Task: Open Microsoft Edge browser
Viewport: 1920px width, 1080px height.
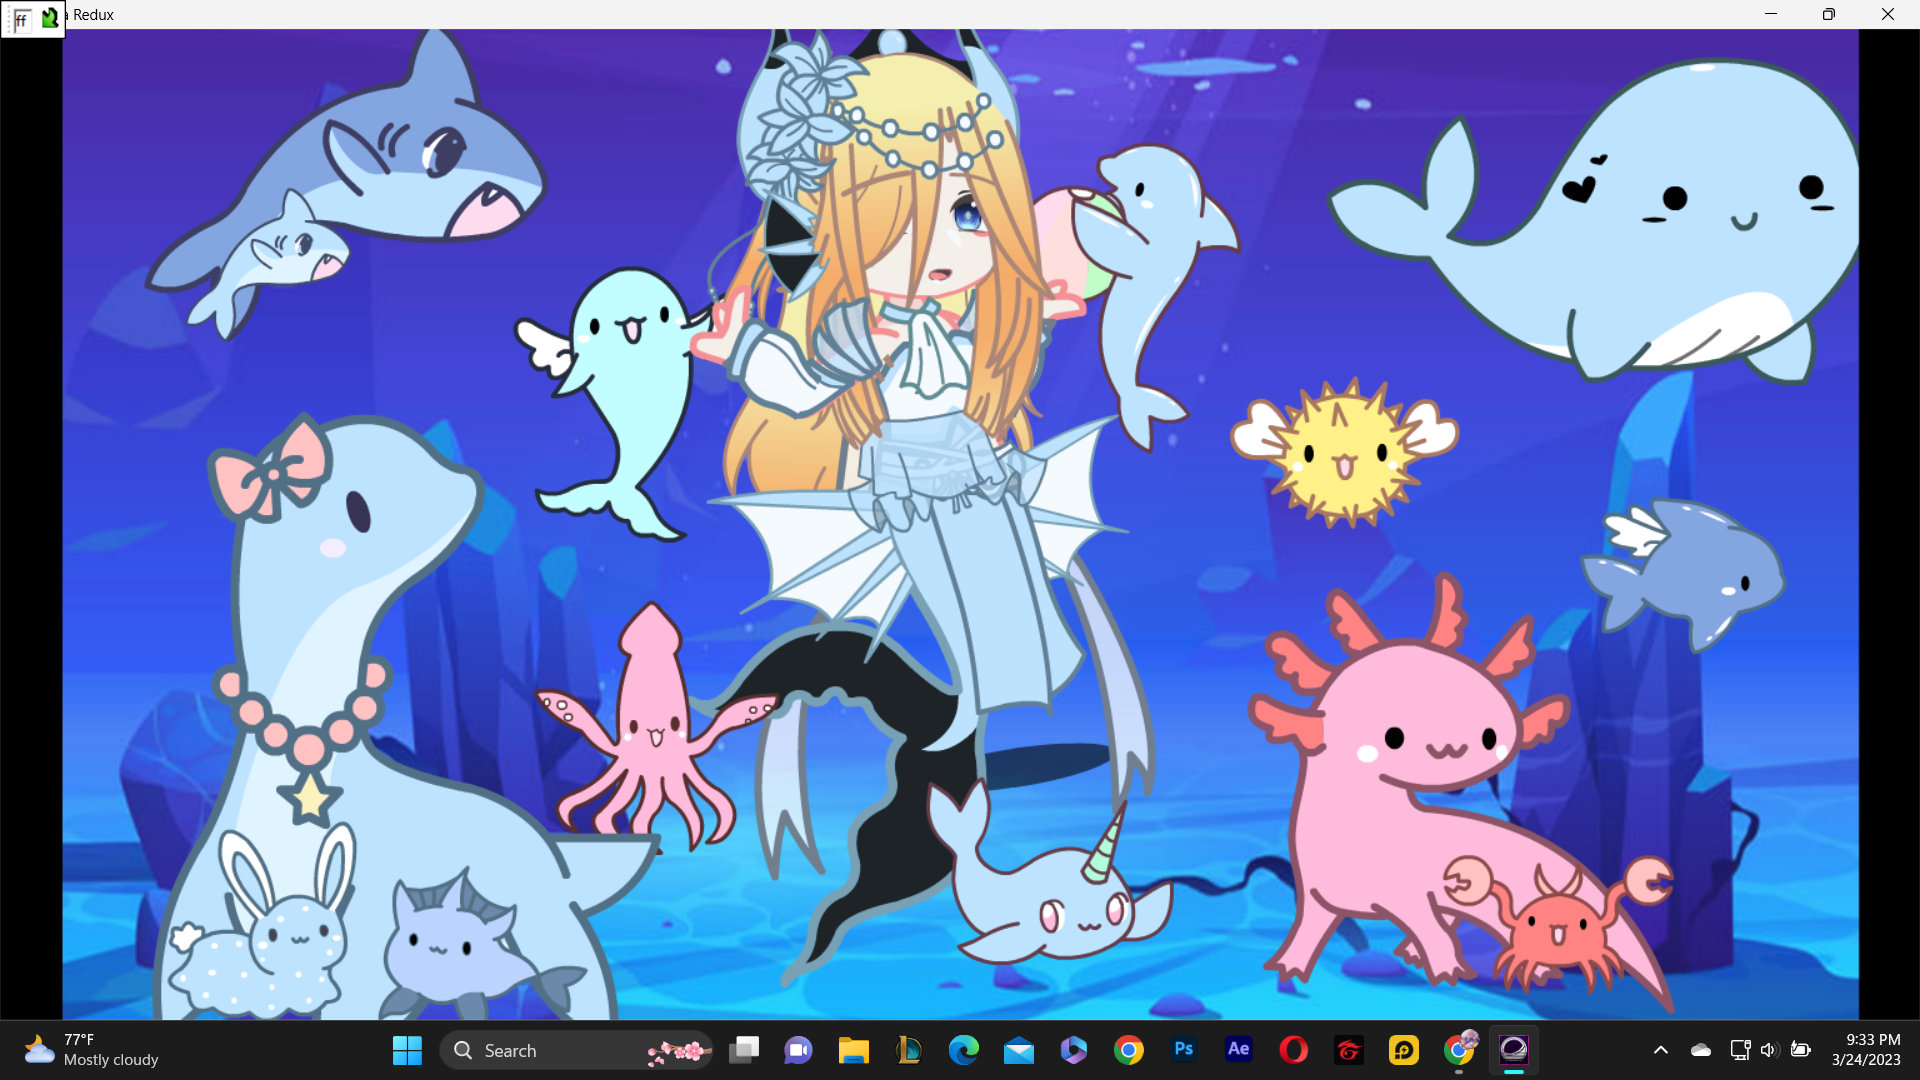Action: coord(963,1050)
